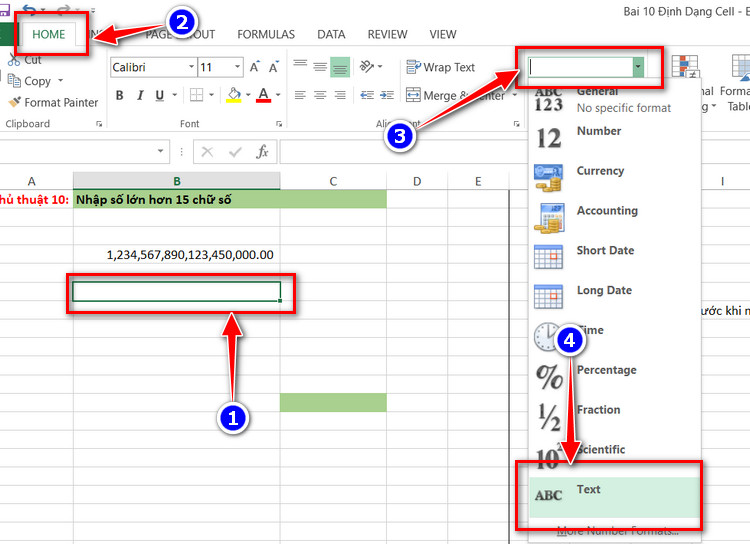
Task: Open the Font Color dropdown arrow
Action: (x=278, y=95)
